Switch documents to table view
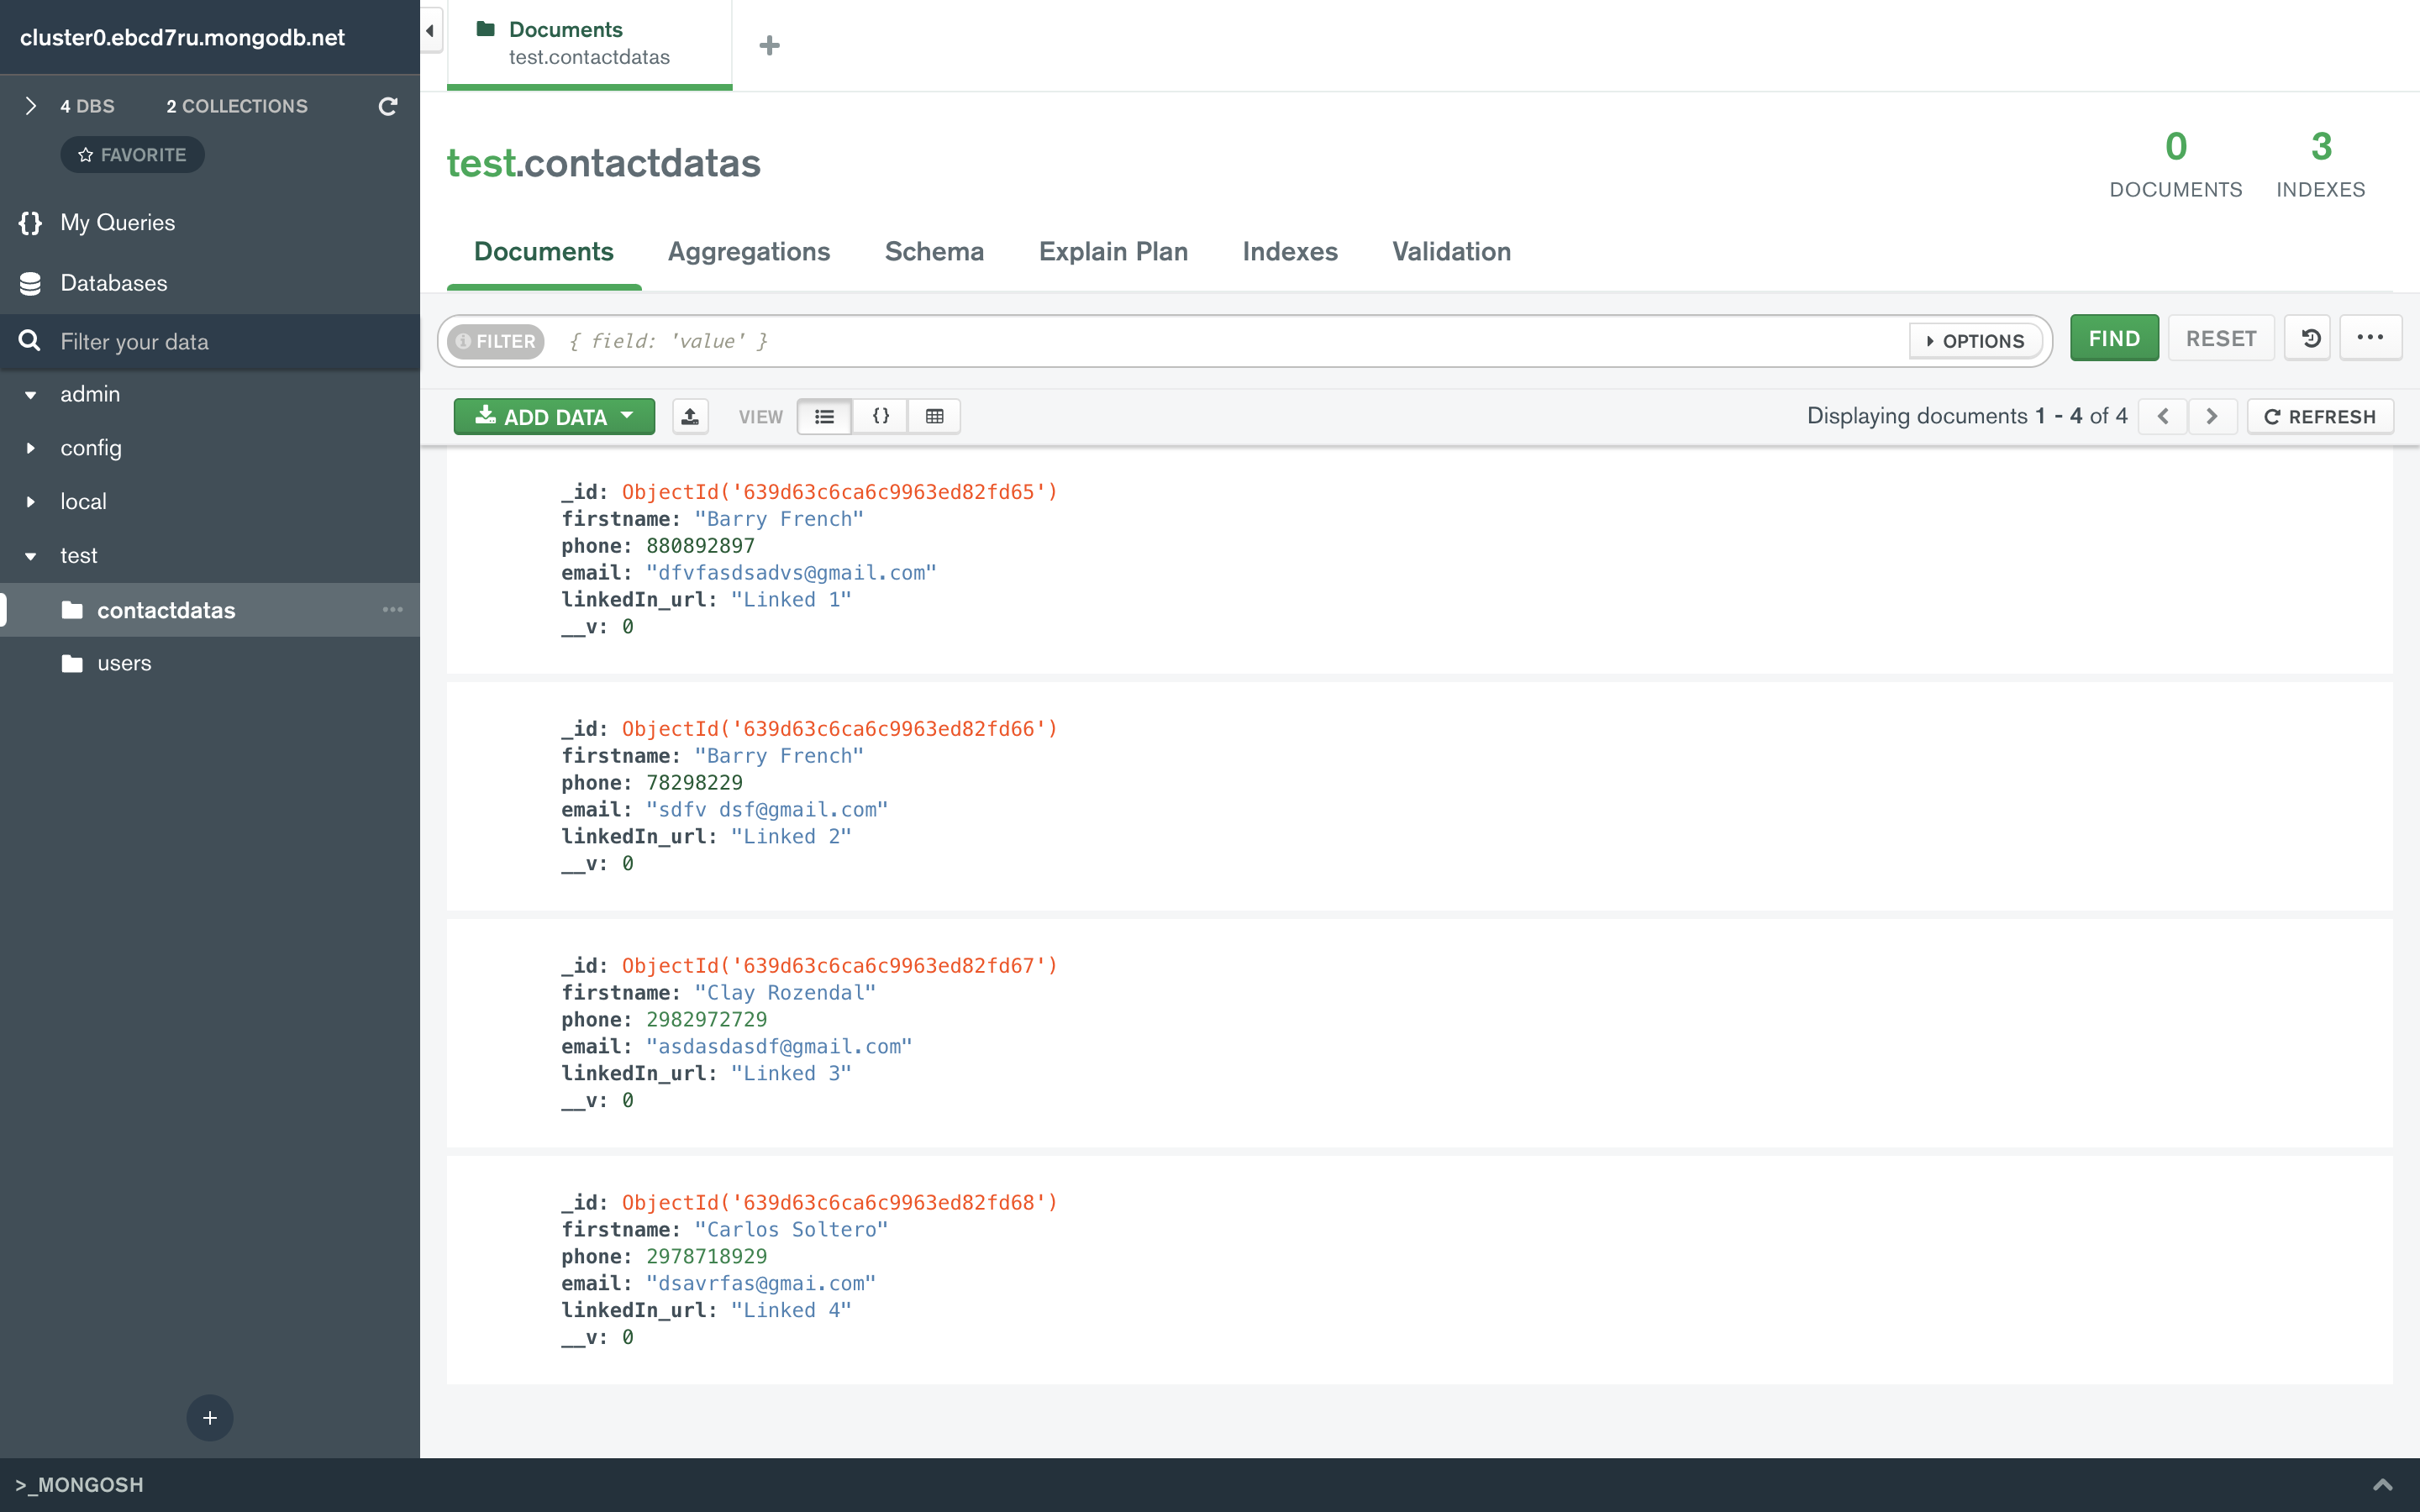 point(934,416)
